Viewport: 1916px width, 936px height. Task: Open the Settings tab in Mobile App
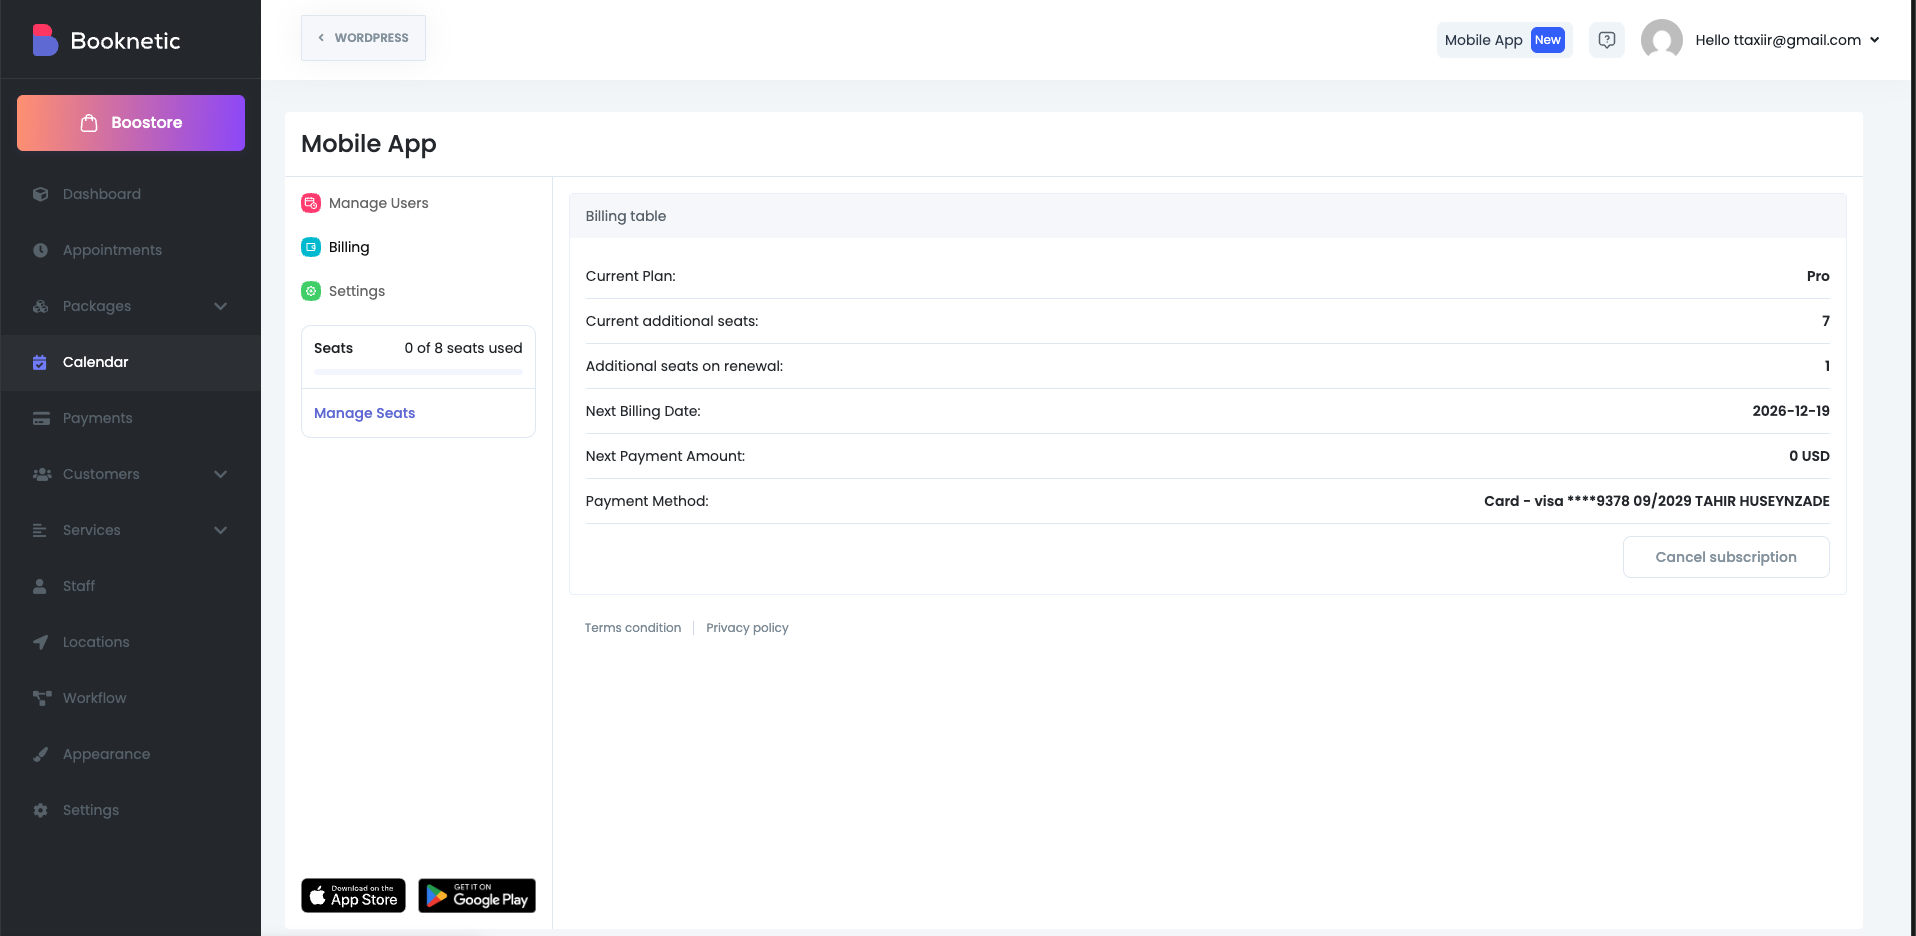[356, 291]
